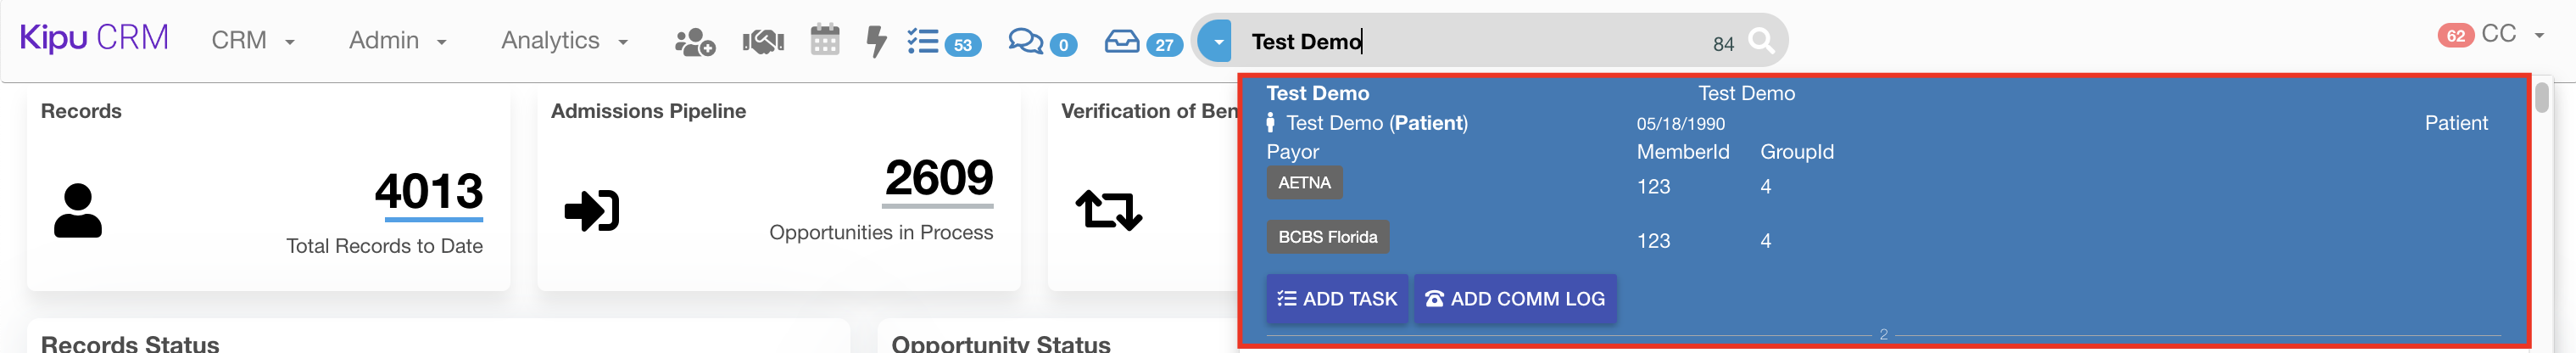This screenshot has height=353, width=2576.
Task: Click the BCBS Florida payor tag
Action: [1327, 237]
